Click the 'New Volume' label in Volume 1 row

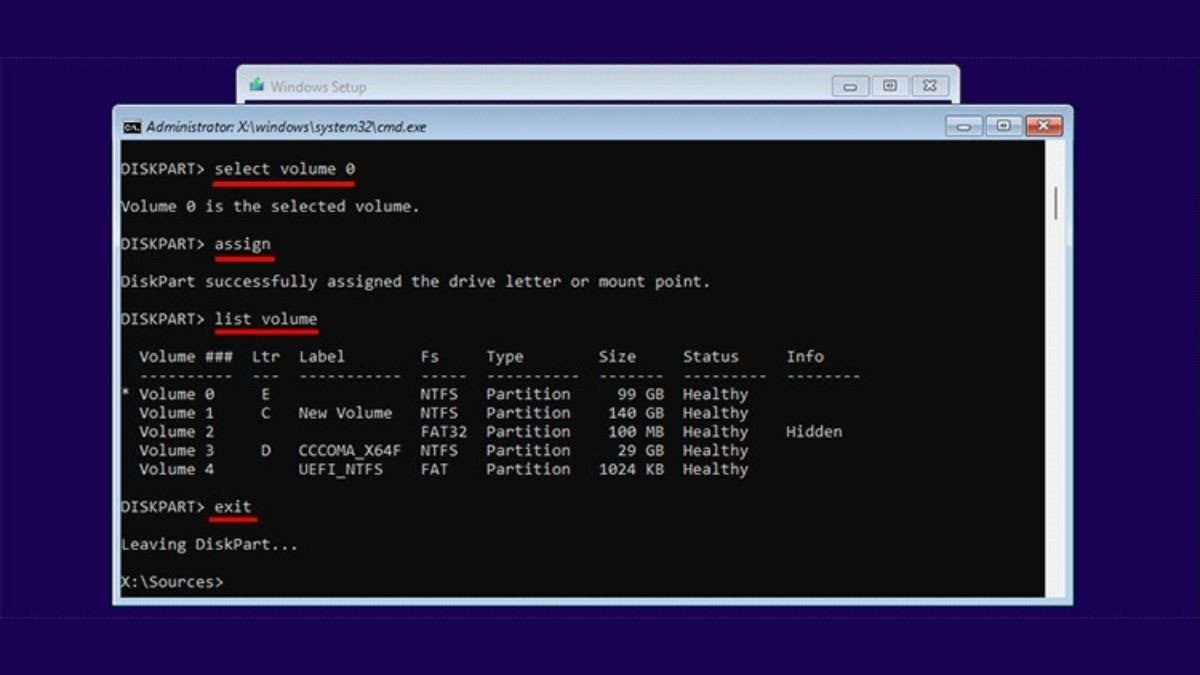pos(345,413)
